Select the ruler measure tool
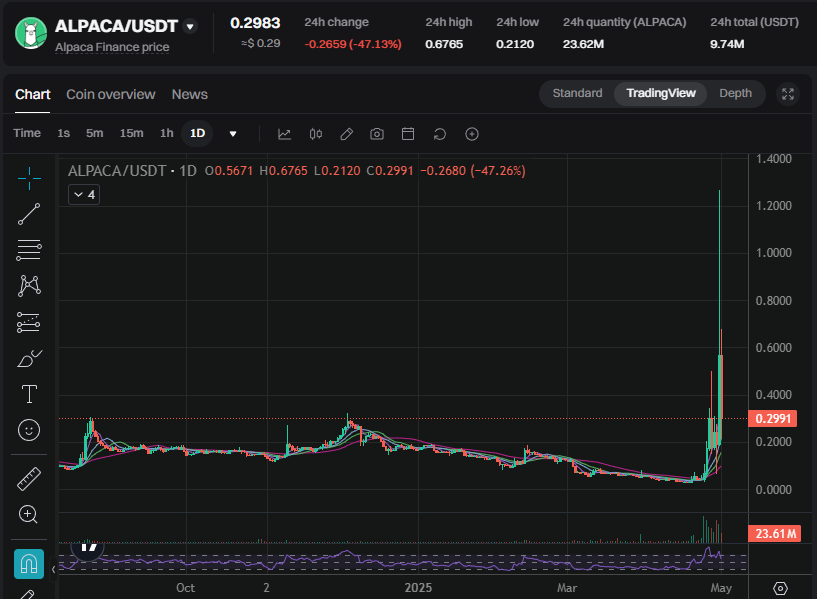The width and height of the screenshot is (817, 599). click(x=29, y=479)
